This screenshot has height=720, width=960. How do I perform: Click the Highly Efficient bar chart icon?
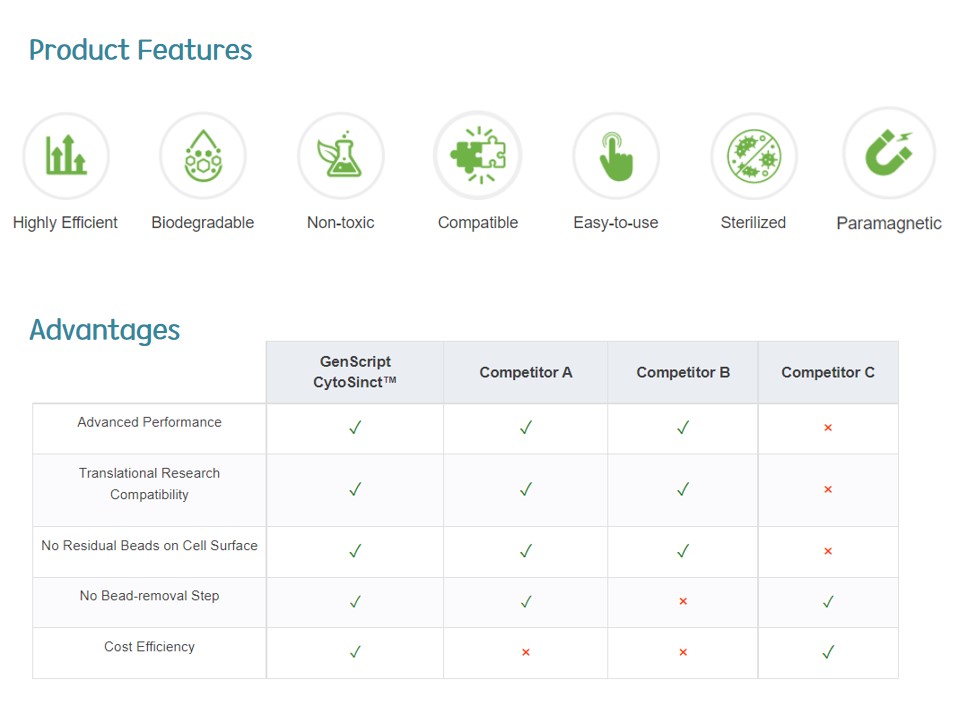click(x=66, y=156)
